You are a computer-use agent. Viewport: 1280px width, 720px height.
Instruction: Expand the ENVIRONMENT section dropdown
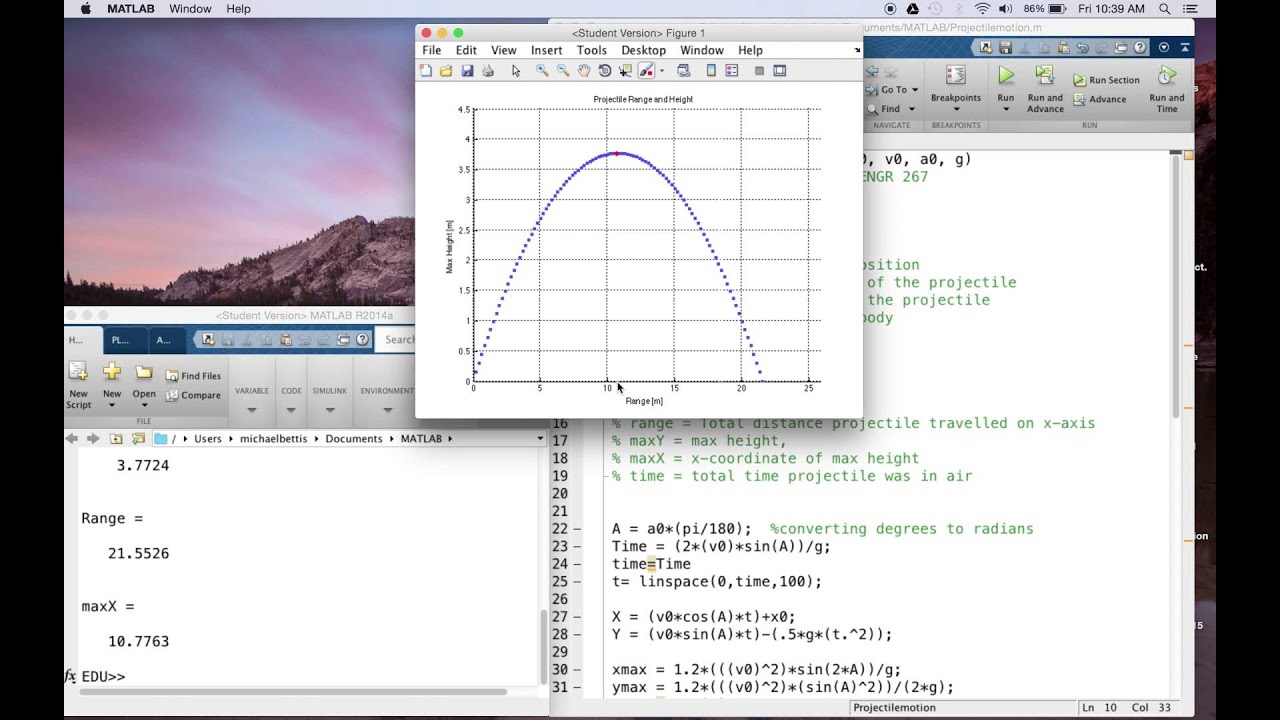coord(387,410)
